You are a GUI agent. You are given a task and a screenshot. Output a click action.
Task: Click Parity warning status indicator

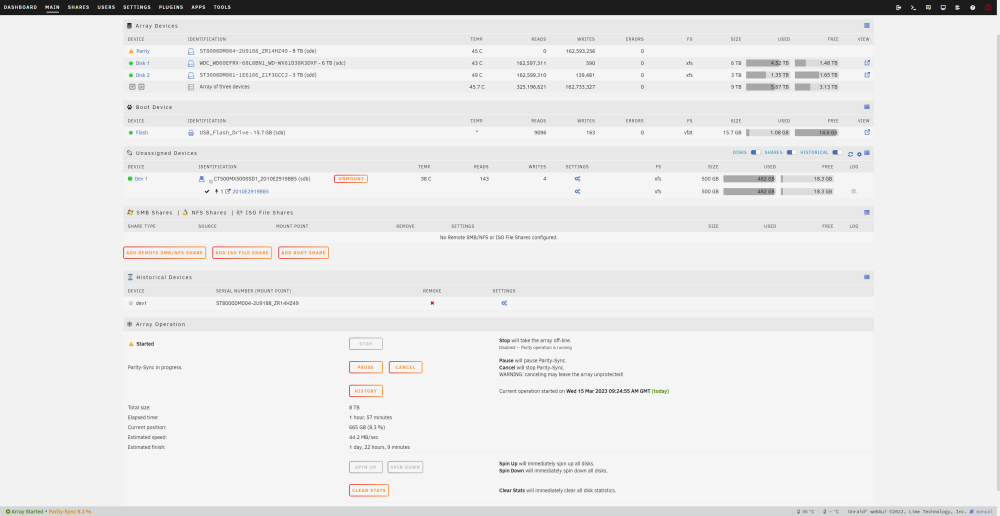click(131, 51)
